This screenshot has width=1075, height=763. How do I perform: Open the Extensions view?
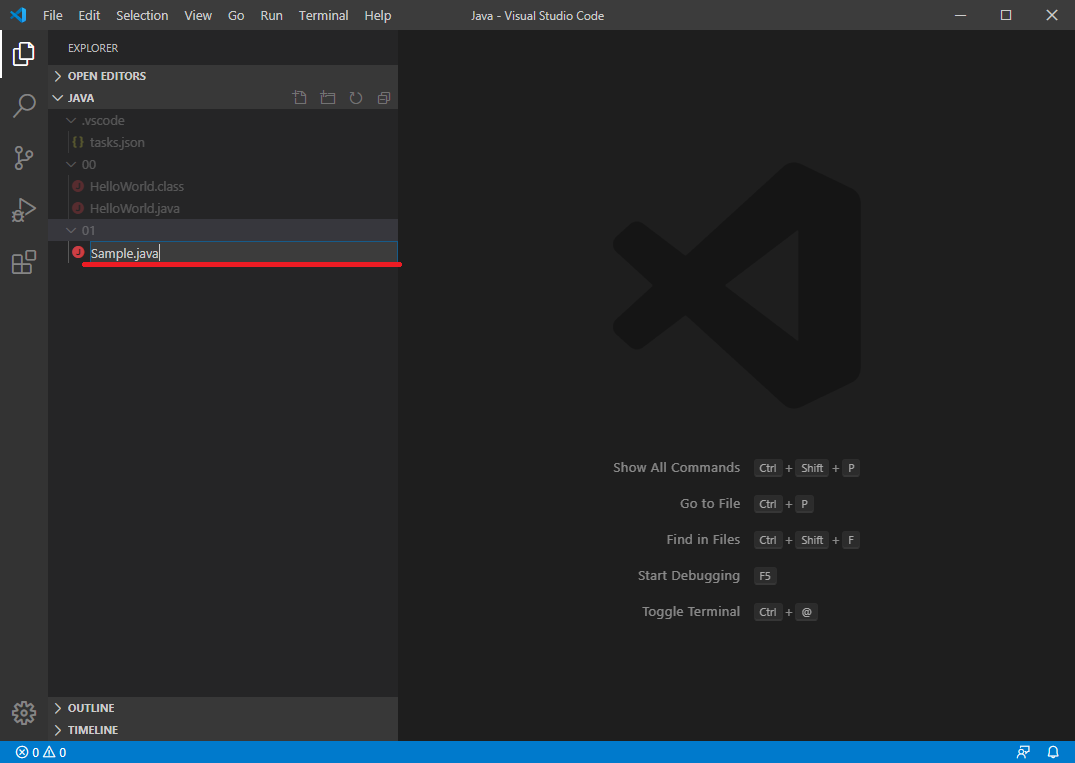tap(24, 262)
